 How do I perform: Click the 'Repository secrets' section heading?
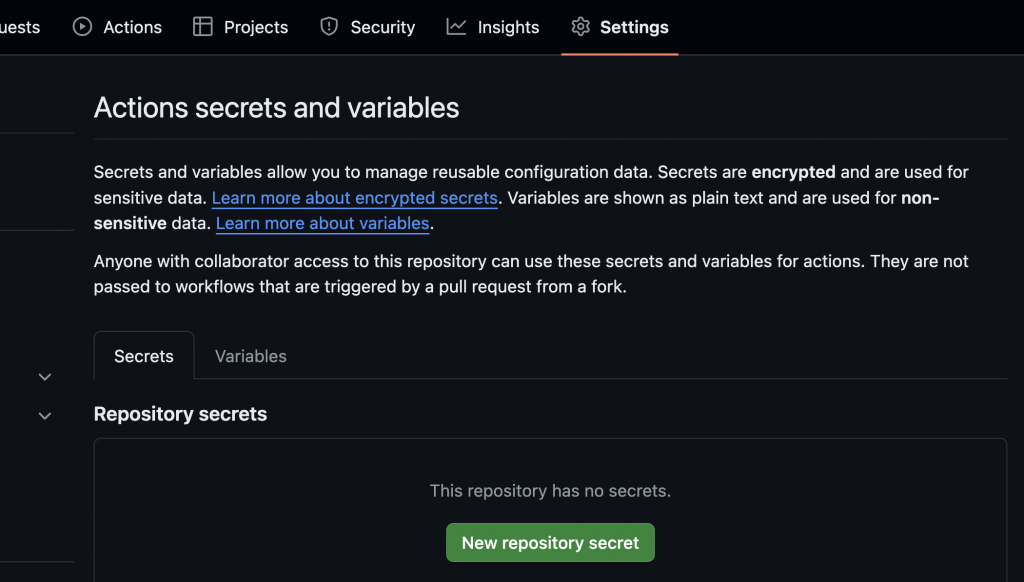click(x=180, y=414)
